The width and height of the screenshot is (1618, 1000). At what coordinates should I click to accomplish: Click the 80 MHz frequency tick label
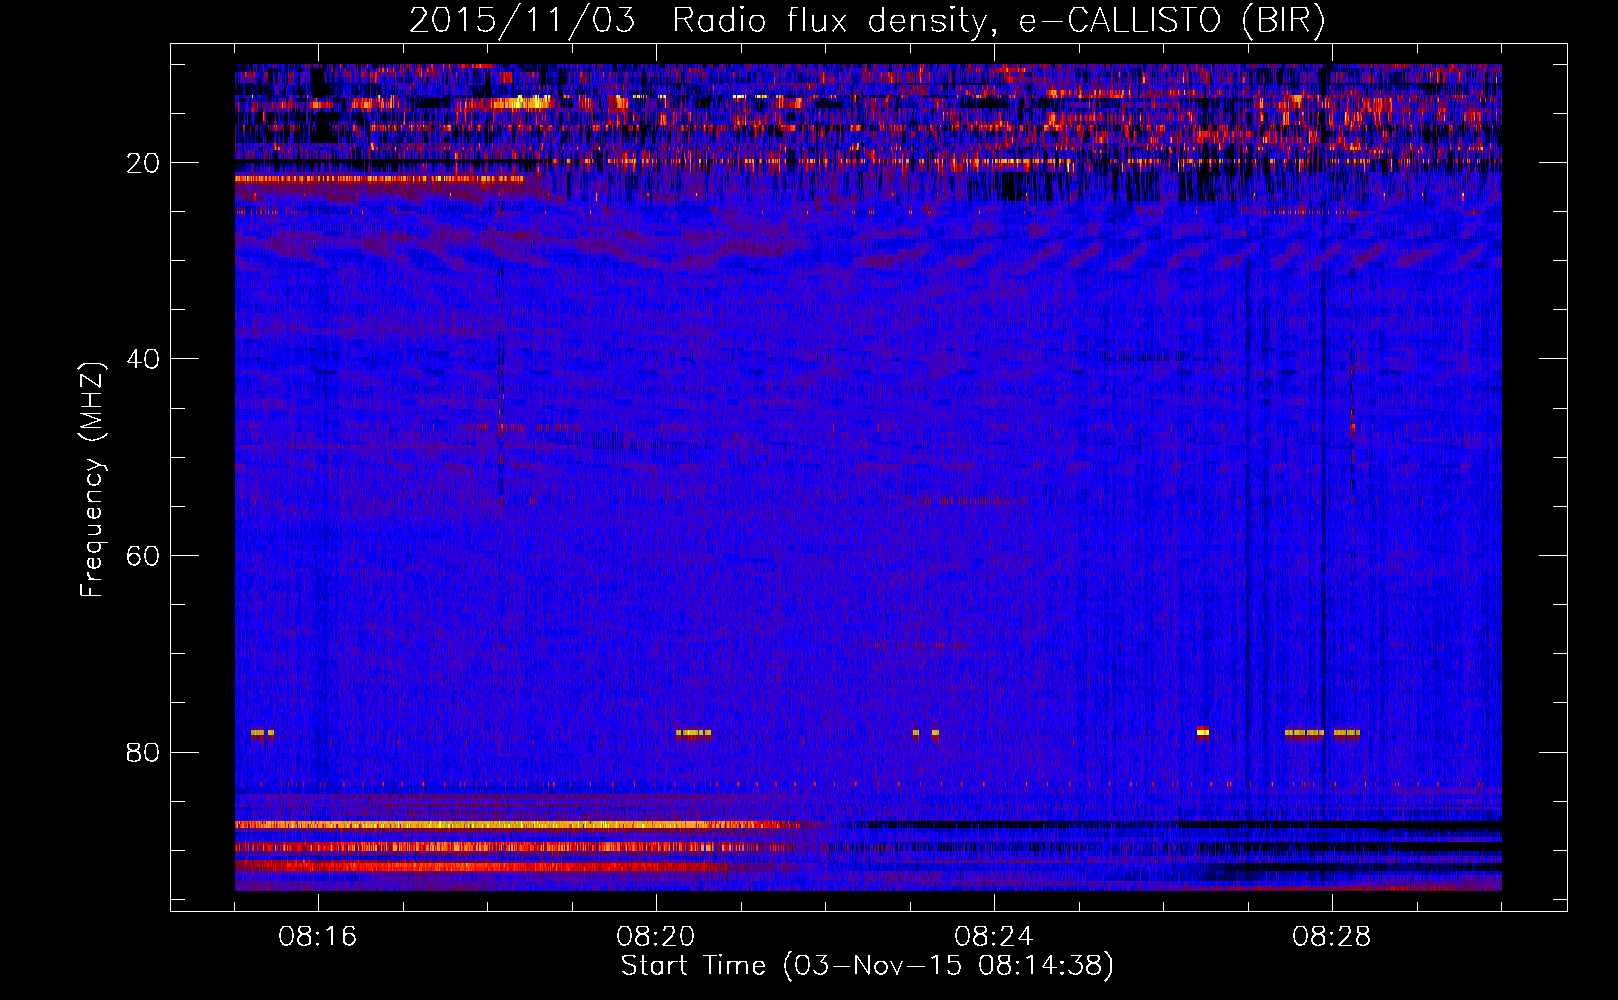click(x=144, y=752)
